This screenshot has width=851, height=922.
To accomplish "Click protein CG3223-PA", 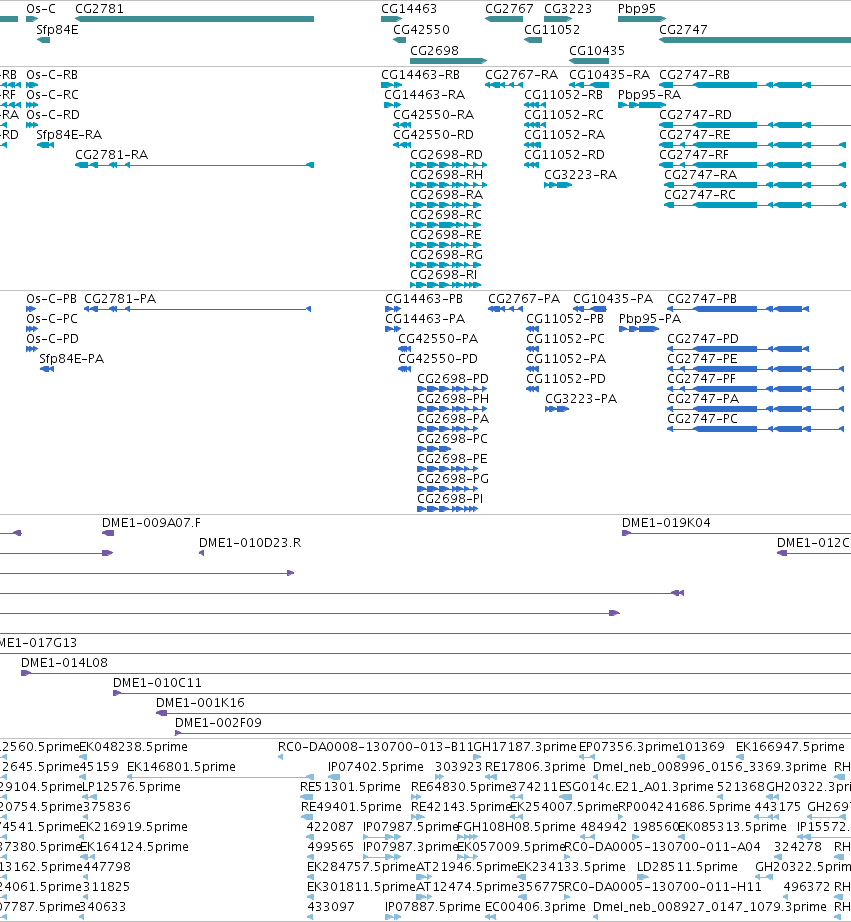I will click(581, 399).
